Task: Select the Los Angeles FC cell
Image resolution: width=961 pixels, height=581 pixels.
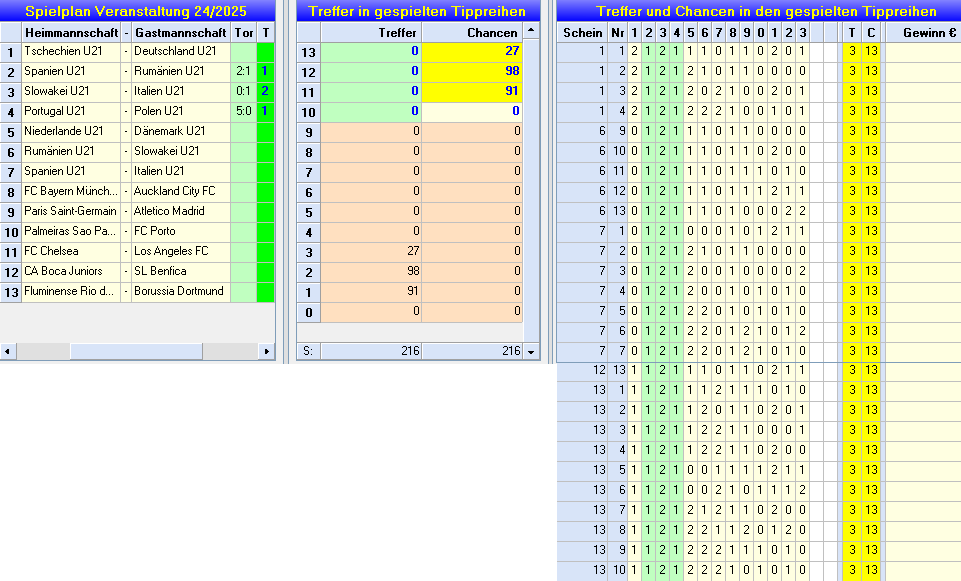Action: [181, 251]
